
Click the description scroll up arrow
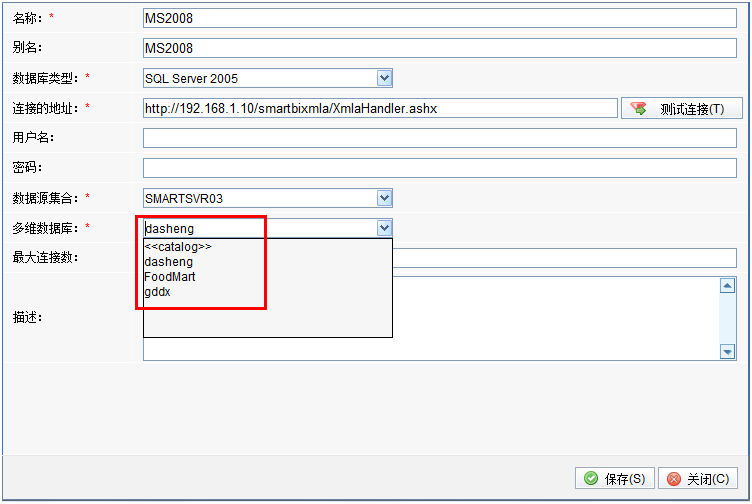728,286
